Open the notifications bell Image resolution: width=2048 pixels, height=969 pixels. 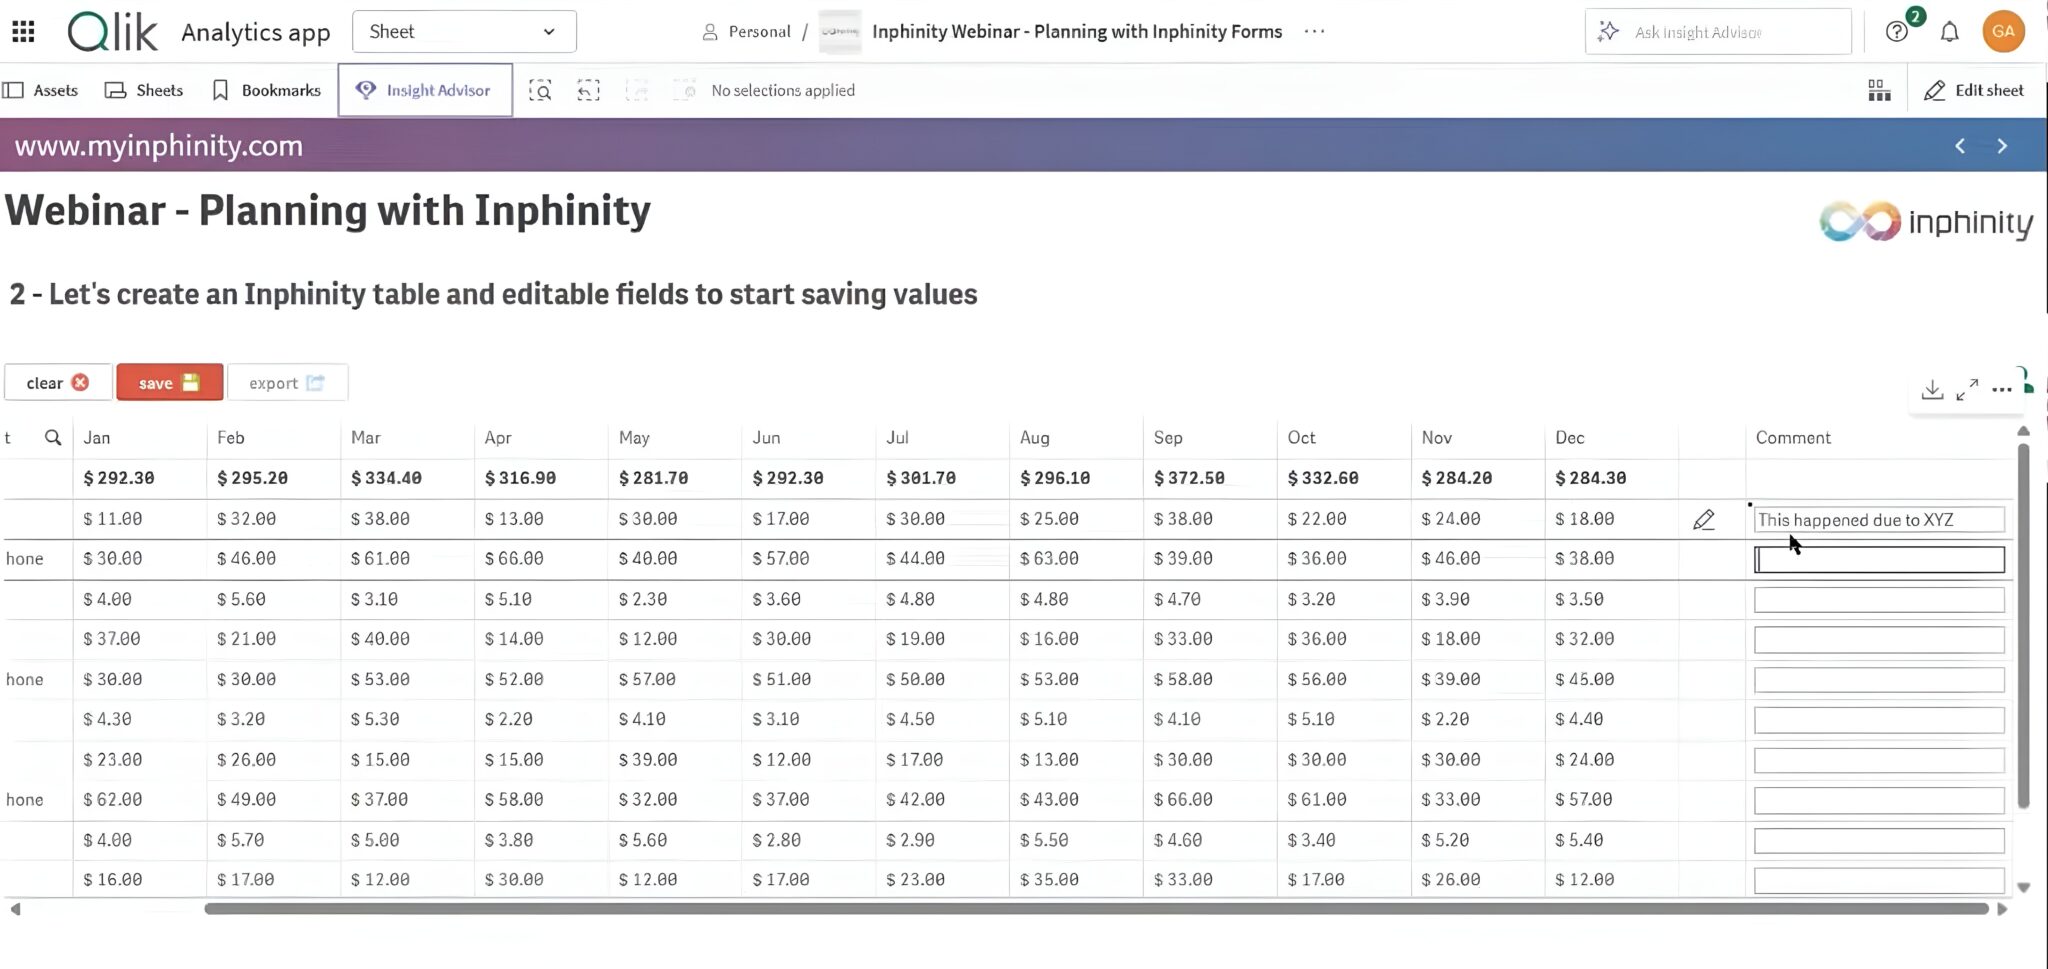(x=1949, y=32)
